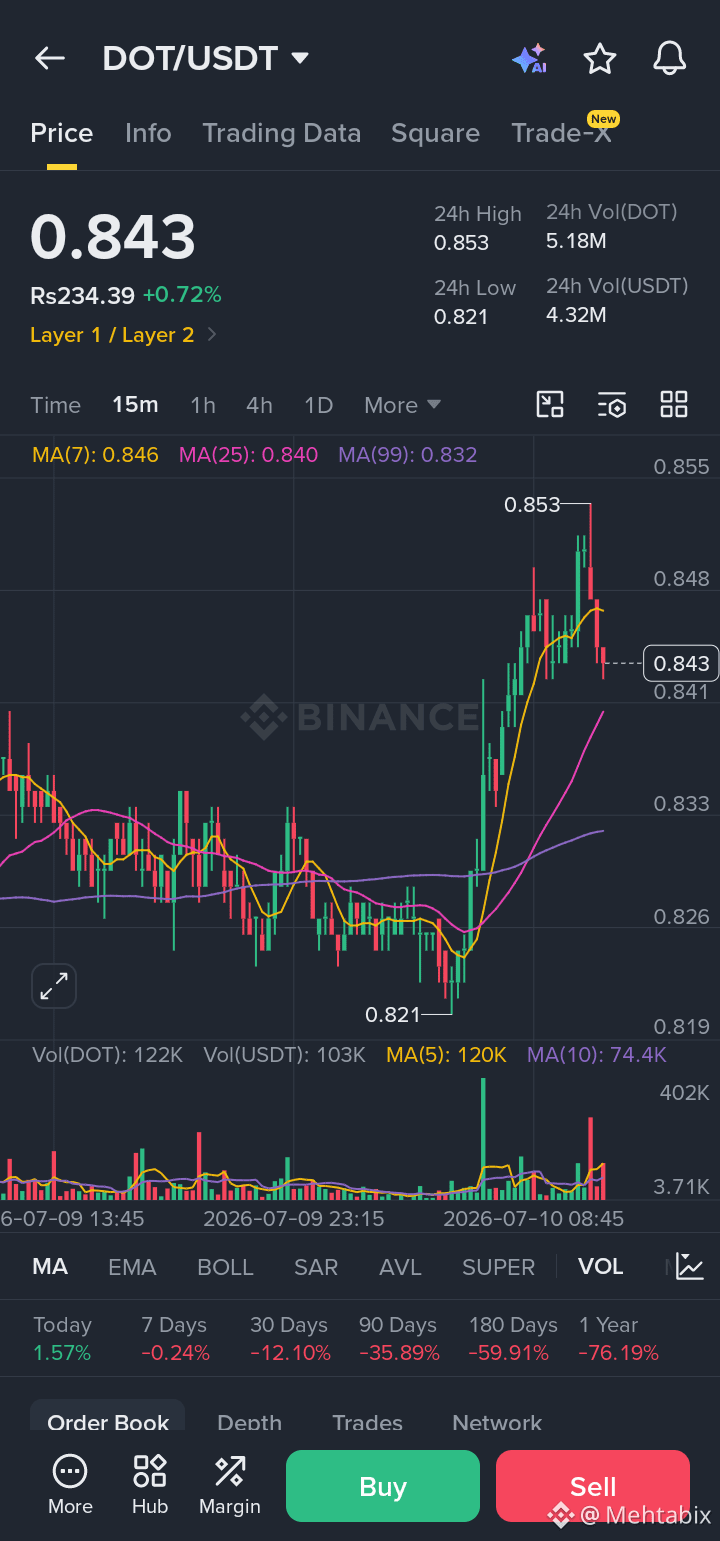
Task: Tap the volume MA(10): 74.4K label
Action: (x=596, y=1055)
